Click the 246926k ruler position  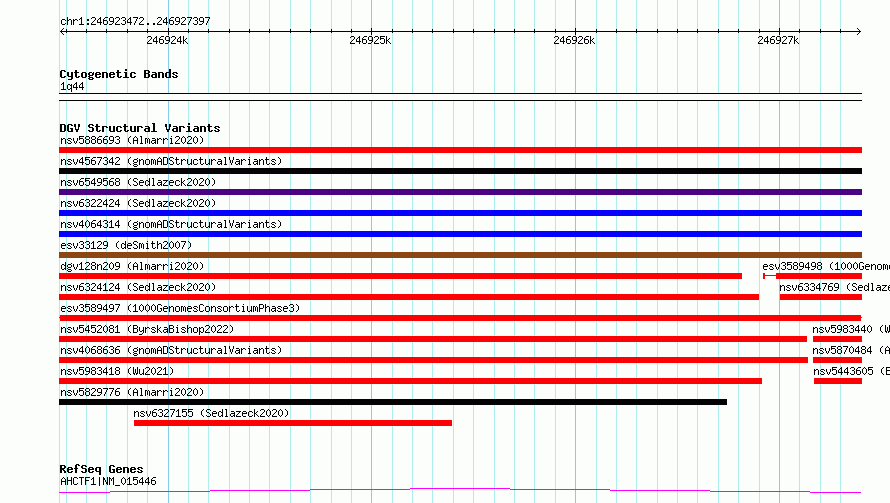pyautogui.click(x=574, y=40)
